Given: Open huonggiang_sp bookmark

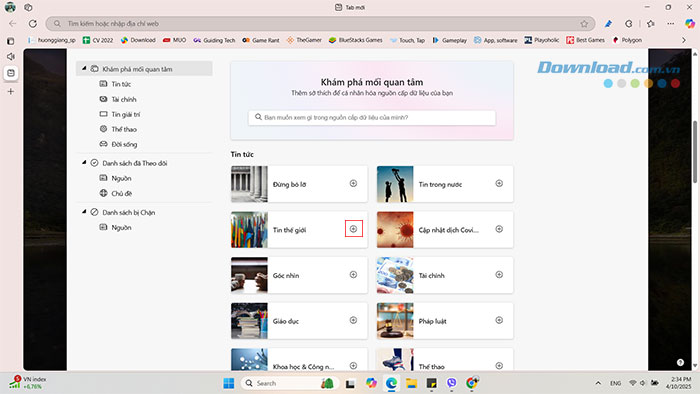Looking at the screenshot, I should tap(51, 40).
